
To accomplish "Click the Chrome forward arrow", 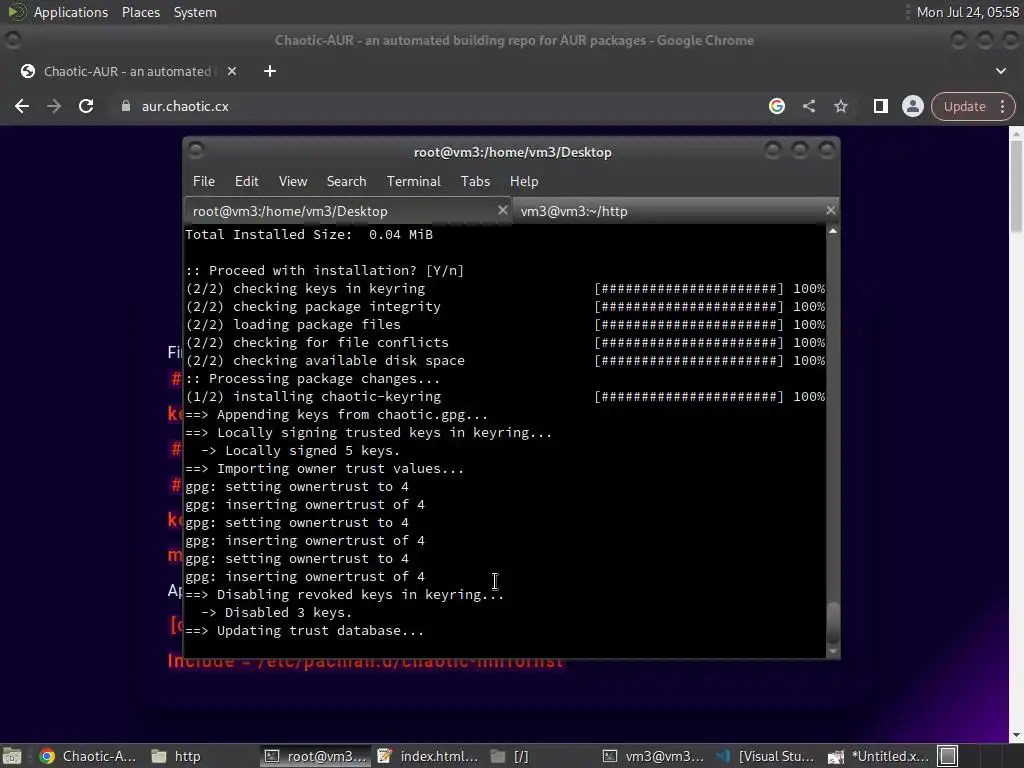I will point(54,106).
